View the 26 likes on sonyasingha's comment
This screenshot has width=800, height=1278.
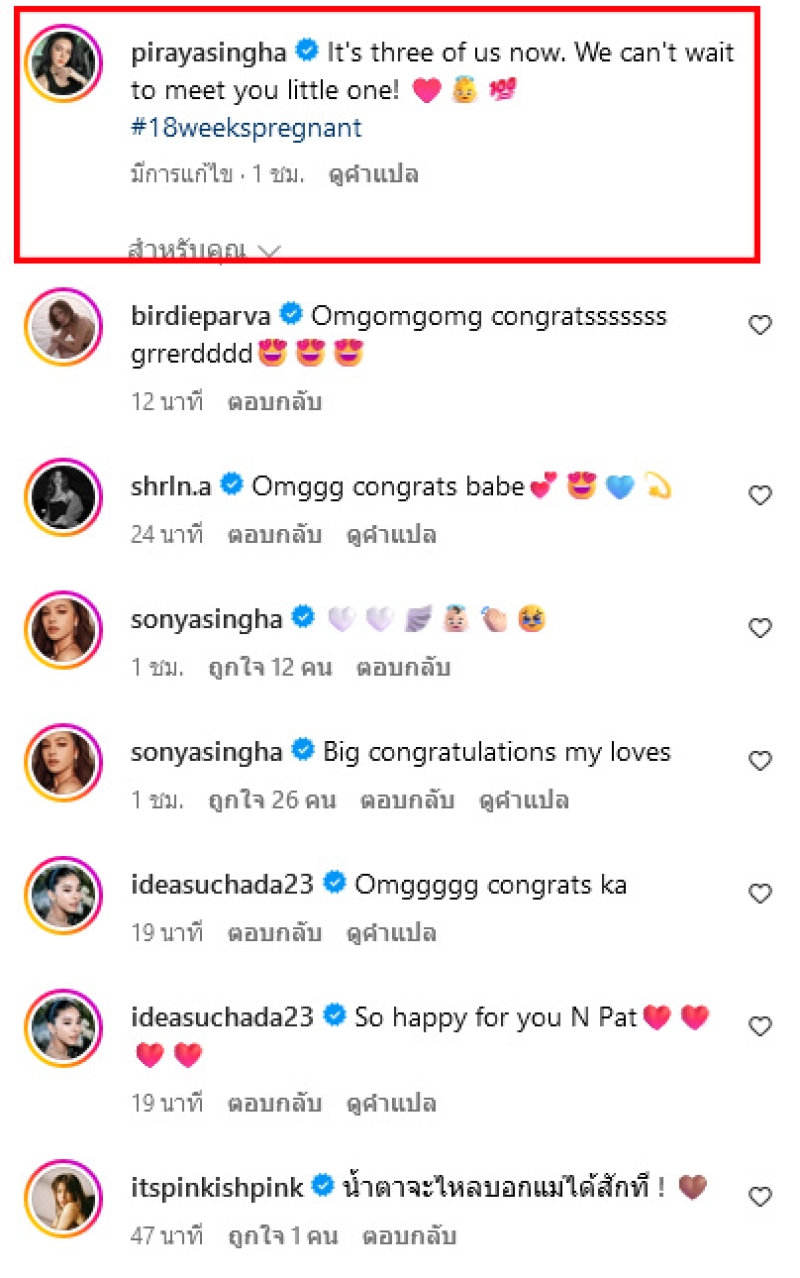pyautogui.click(x=272, y=800)
